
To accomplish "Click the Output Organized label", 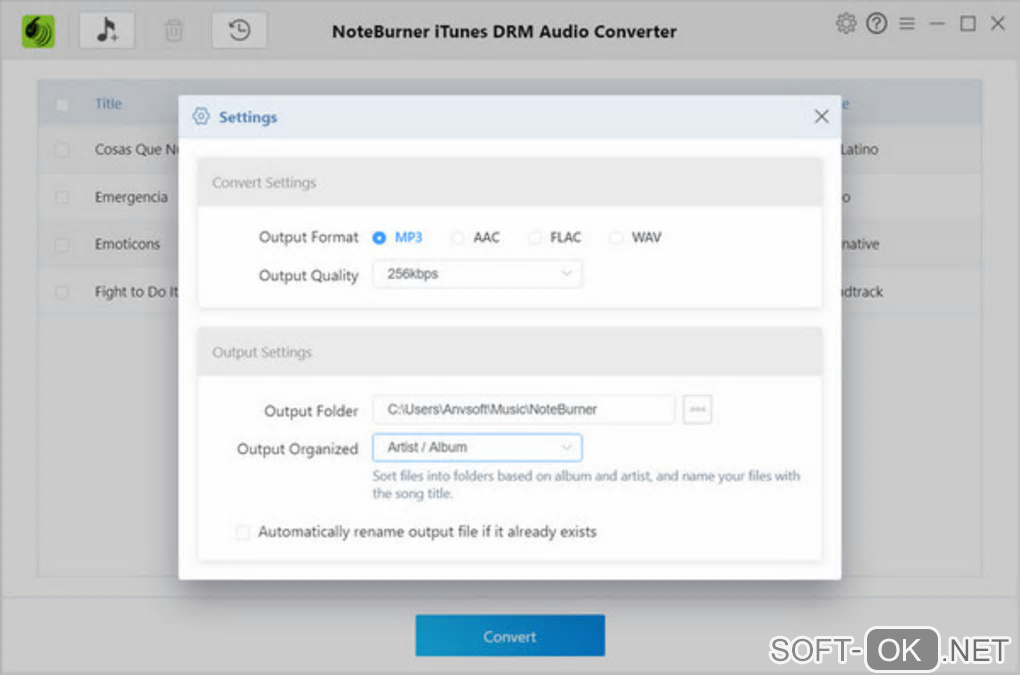I will tap(297, 449).
